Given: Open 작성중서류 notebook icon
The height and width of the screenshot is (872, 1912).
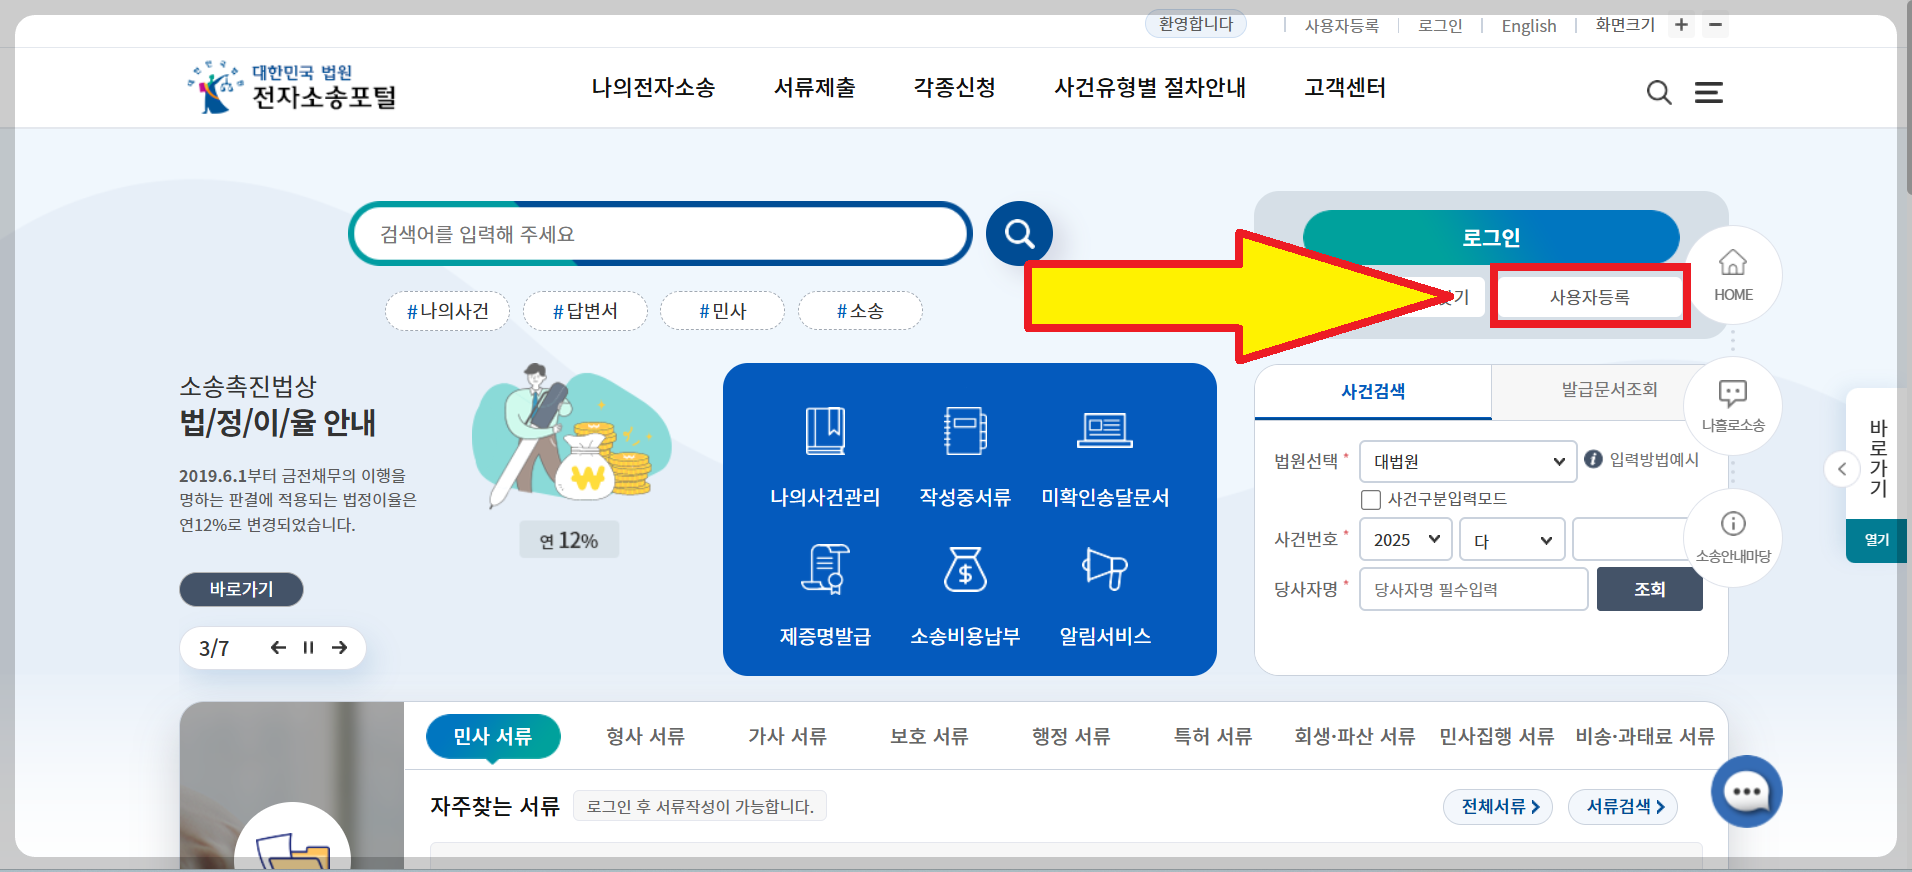Looking at the screenshot, I should [x=965, y=431].
